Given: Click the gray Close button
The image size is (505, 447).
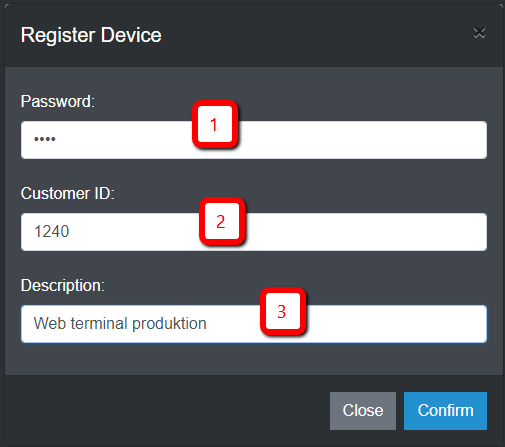Looking at the screenshot, I should (x=363, y=411).
